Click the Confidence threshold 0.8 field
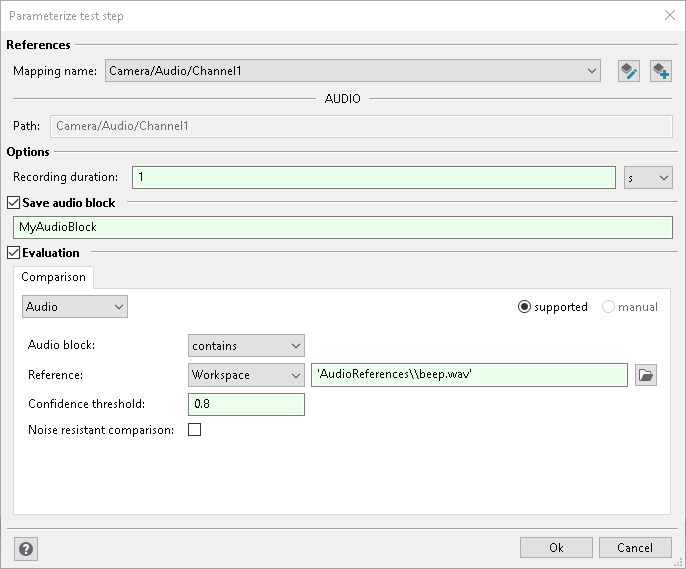686x569 pixels. pos(246,404)
